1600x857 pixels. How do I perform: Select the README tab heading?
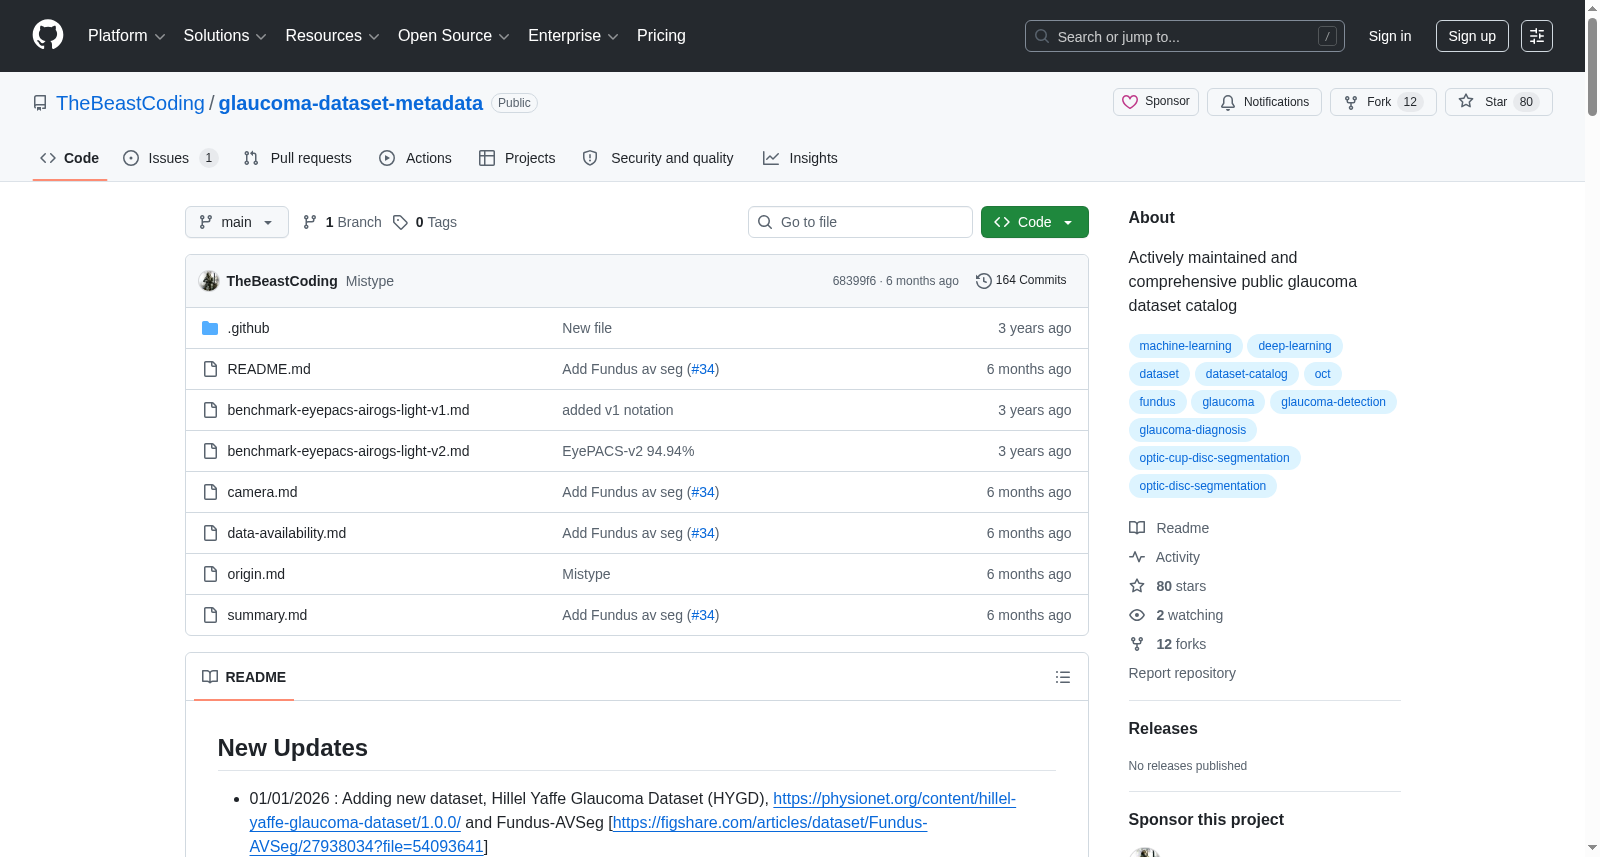244,677
